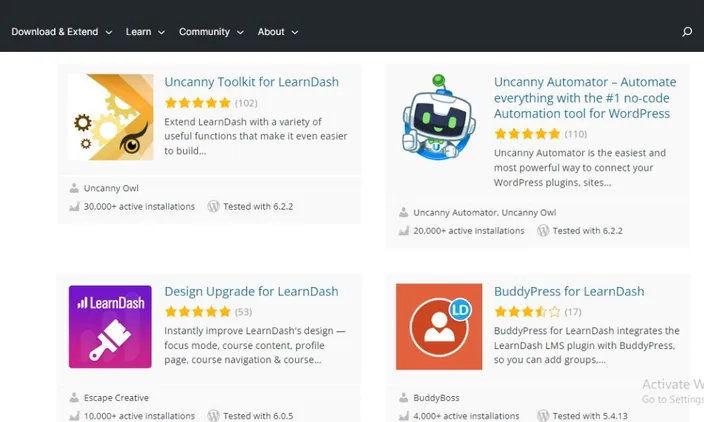Click the 20,000+ active installations text
The width and height of the screenshot is (704, 422).
click(469, 231)
